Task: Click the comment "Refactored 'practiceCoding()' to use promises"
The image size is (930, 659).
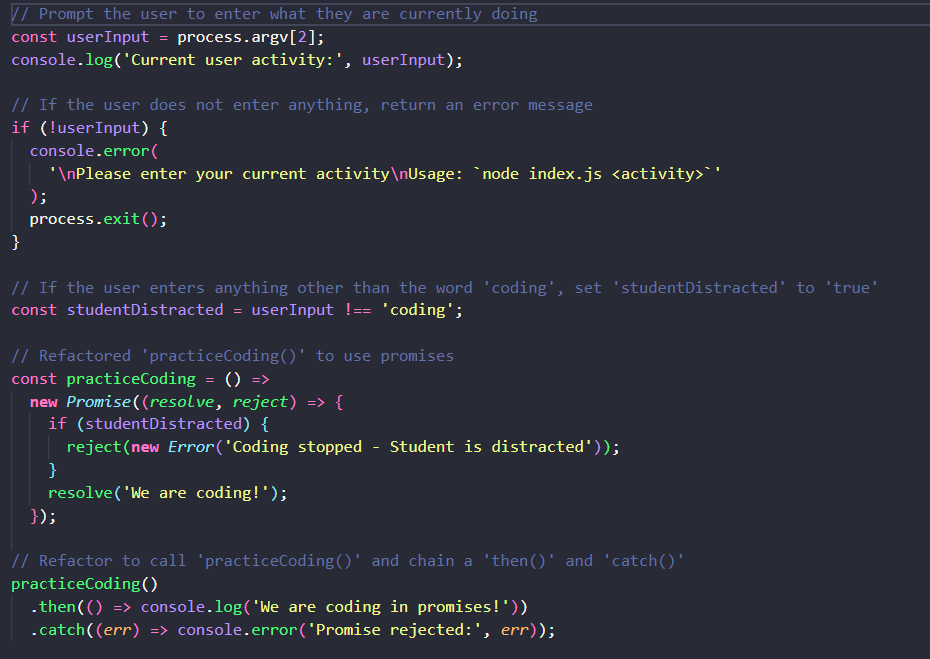Action: point(232,356)
